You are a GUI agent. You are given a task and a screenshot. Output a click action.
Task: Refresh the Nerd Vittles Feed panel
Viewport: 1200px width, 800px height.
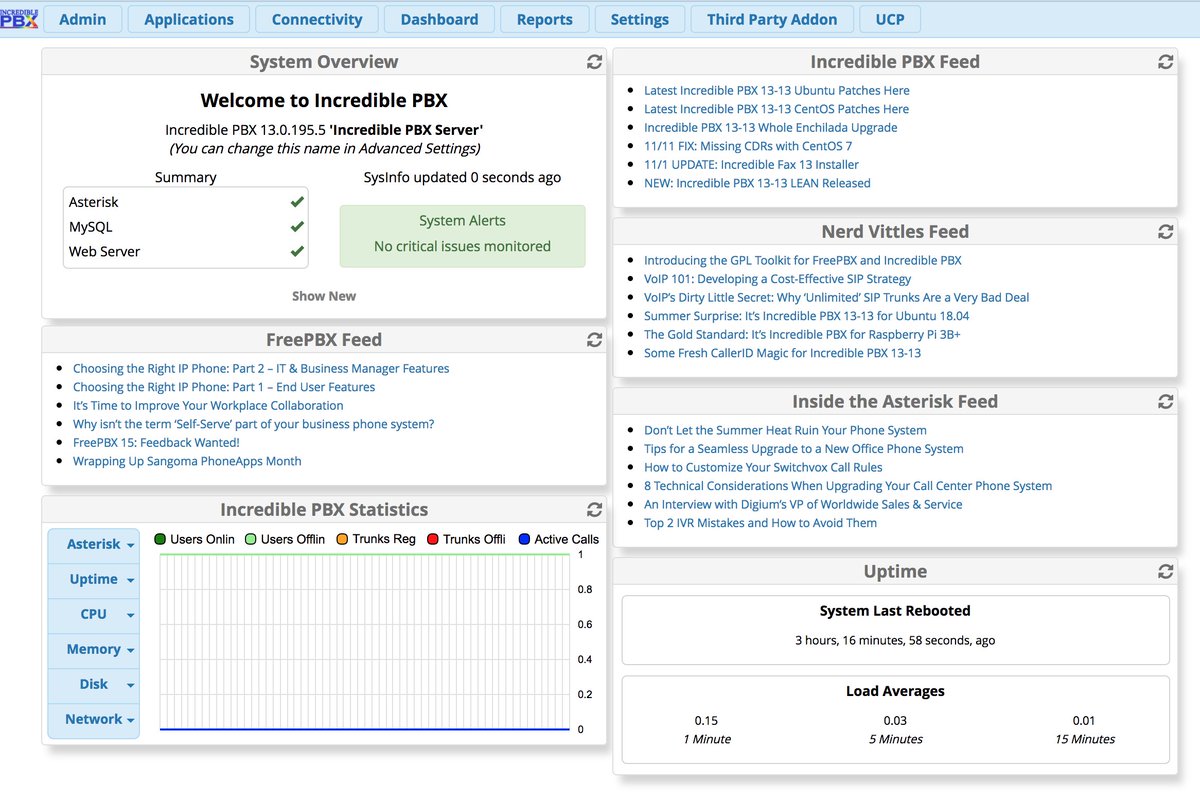pyautogui.click(x=1165, y=232)
